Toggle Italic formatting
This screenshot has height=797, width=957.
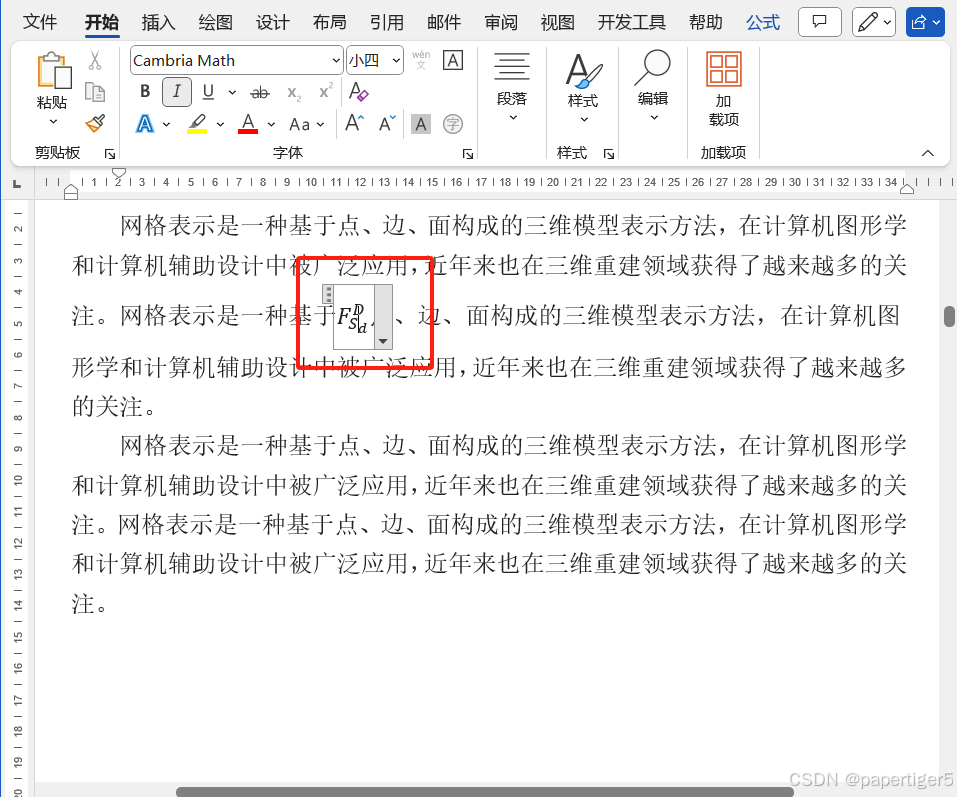point(176,92)
